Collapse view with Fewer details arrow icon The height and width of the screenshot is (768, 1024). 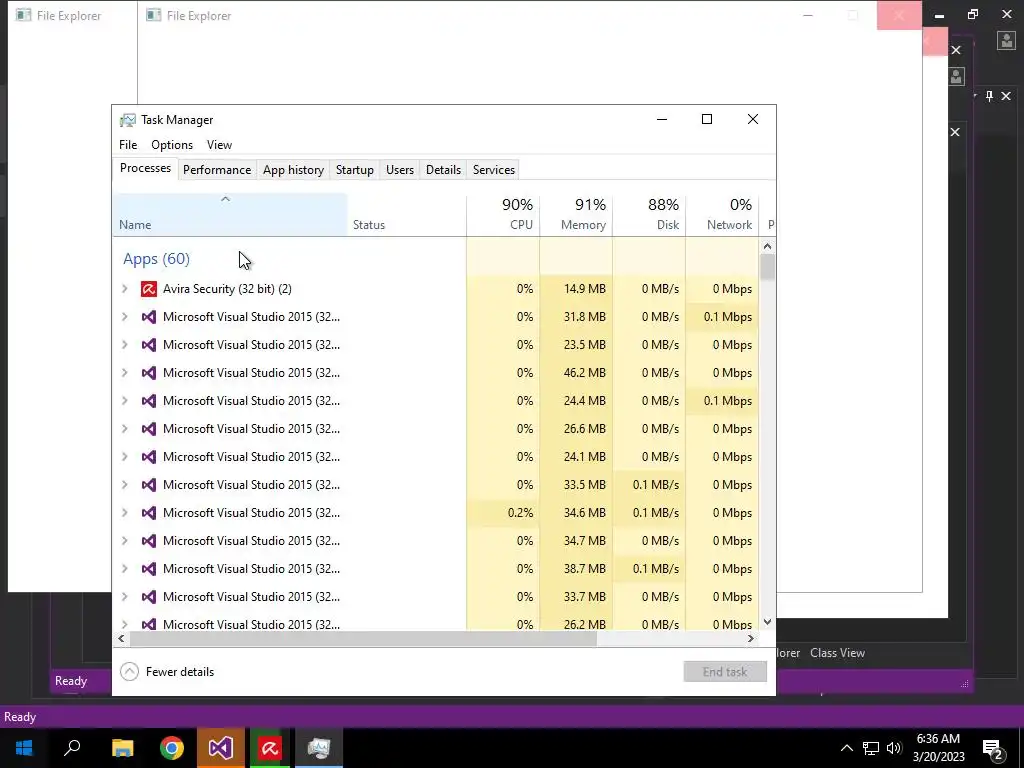[129, 671]
